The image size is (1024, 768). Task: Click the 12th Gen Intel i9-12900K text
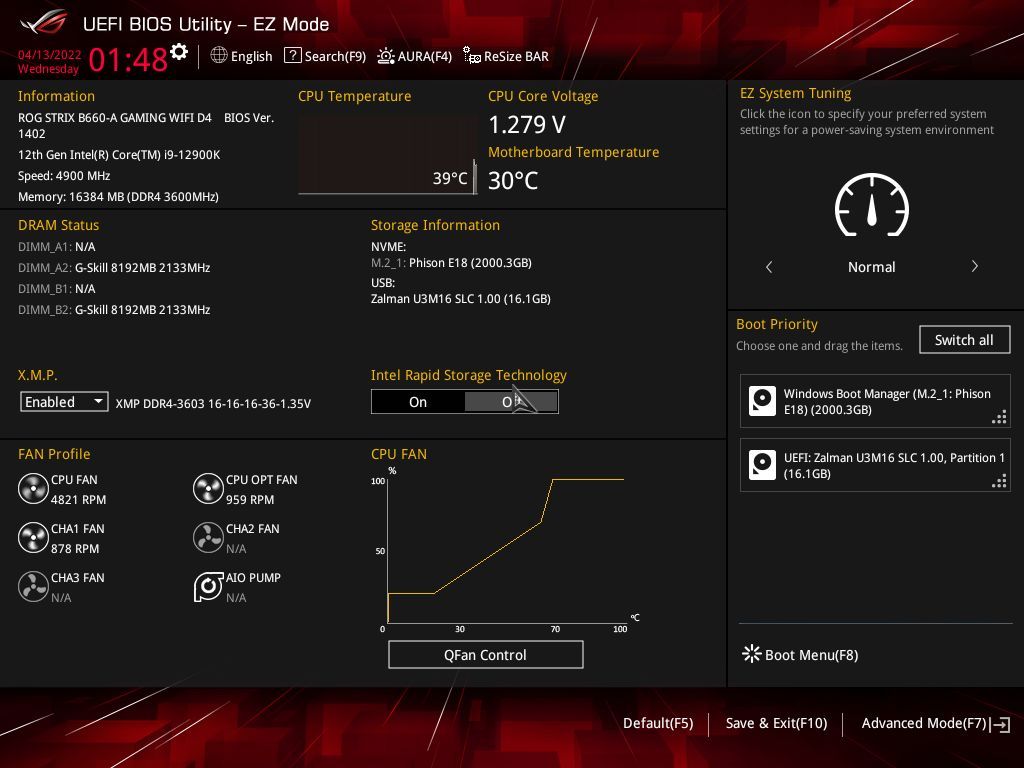point(119,155)
